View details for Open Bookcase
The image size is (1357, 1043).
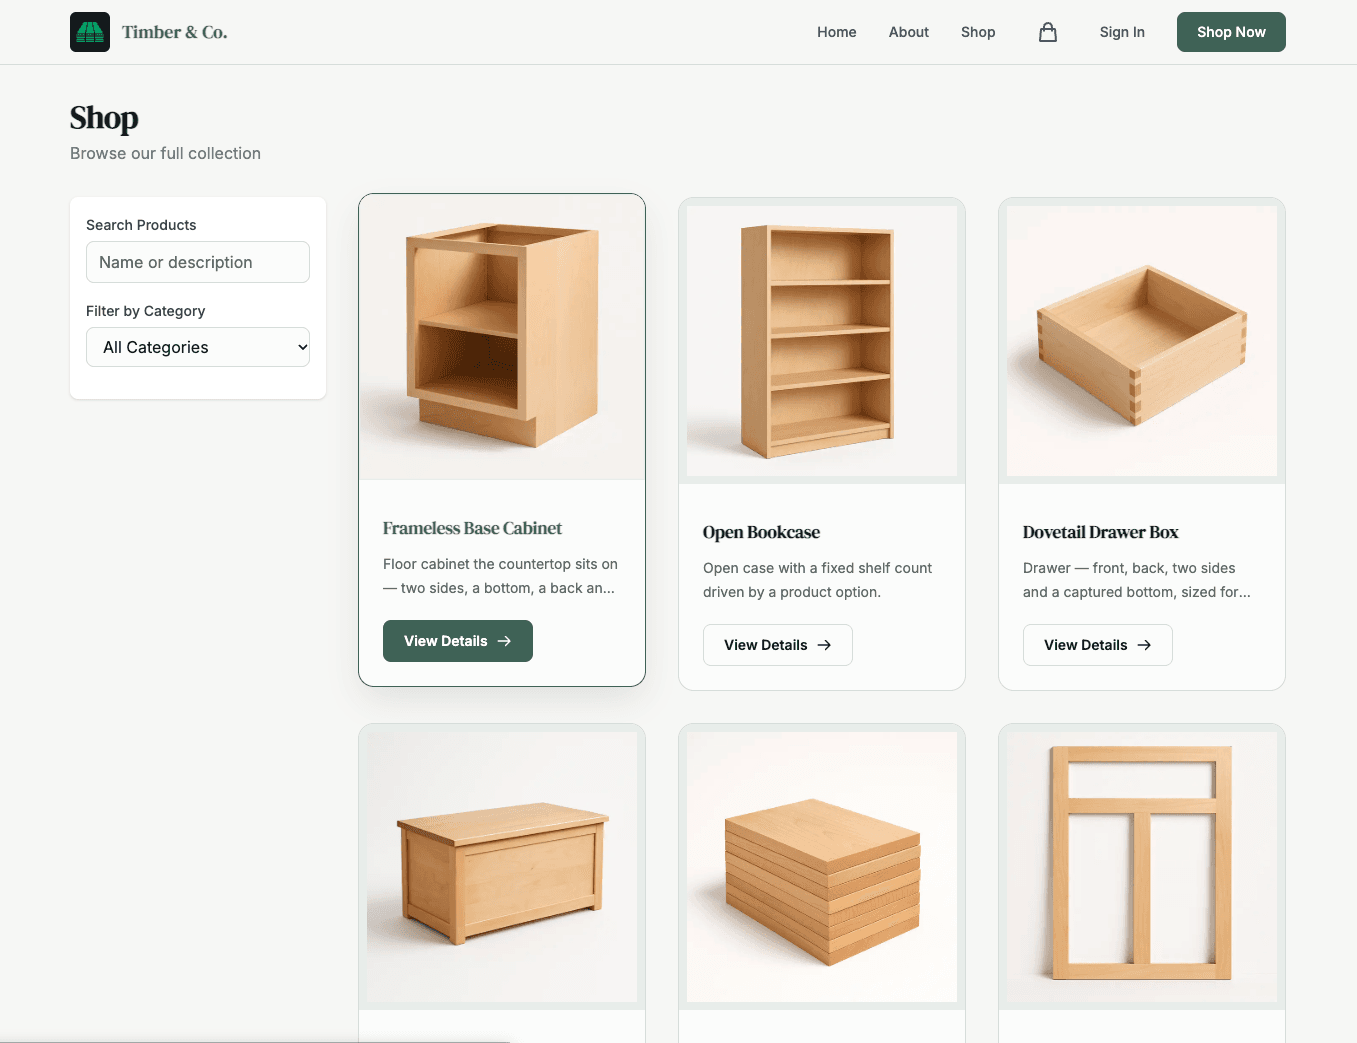pyautogui.click(x=778, y=645)
